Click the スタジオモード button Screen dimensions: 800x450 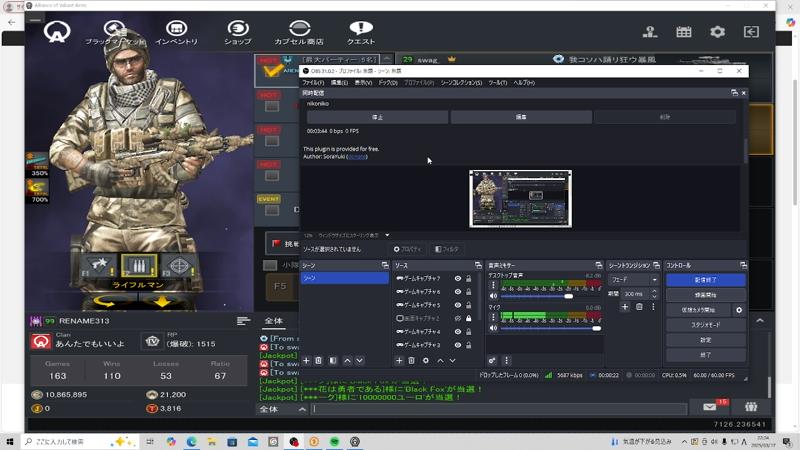(x=705, y=325)
